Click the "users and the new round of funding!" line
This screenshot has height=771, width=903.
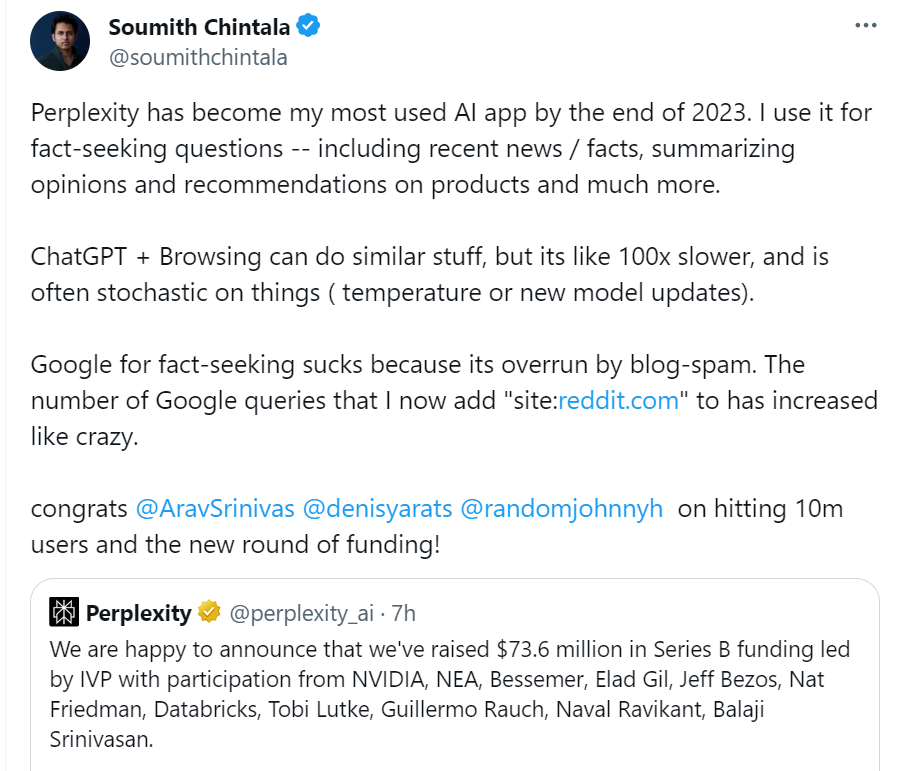click(x=235, y=545)
